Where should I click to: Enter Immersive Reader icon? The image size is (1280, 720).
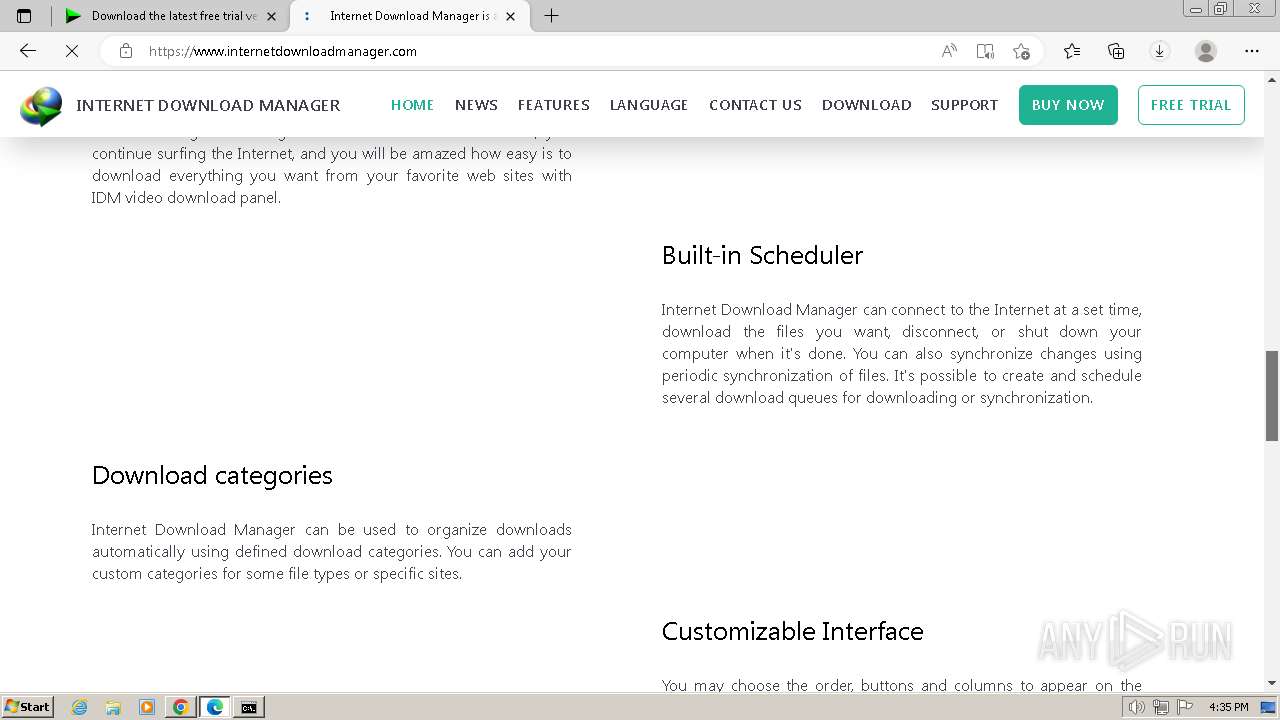[985, 51]
